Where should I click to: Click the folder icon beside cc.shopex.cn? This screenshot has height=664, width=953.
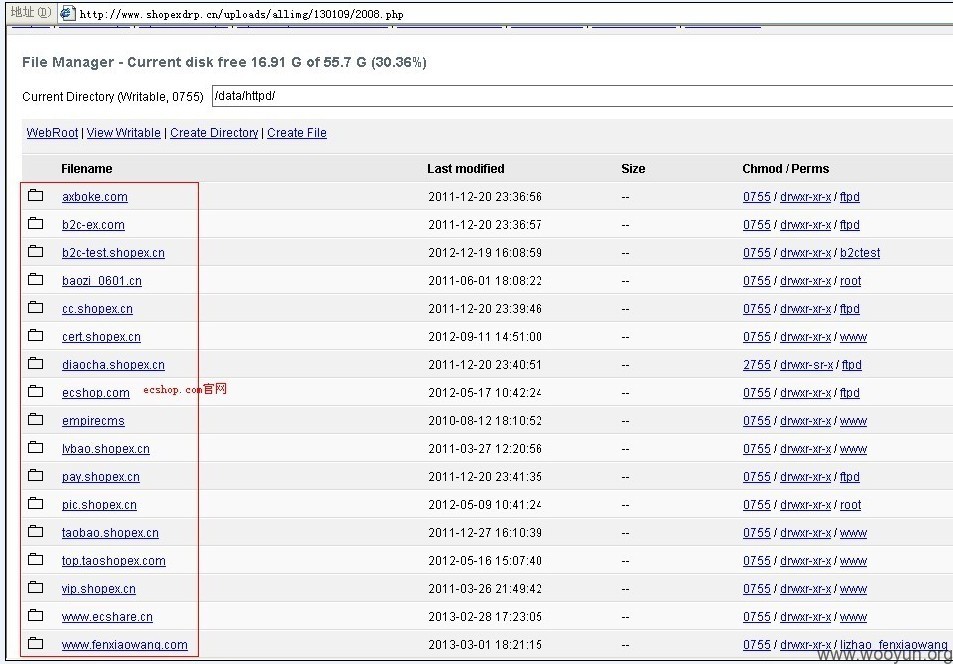pyautogui.click(x=36, y=307)
